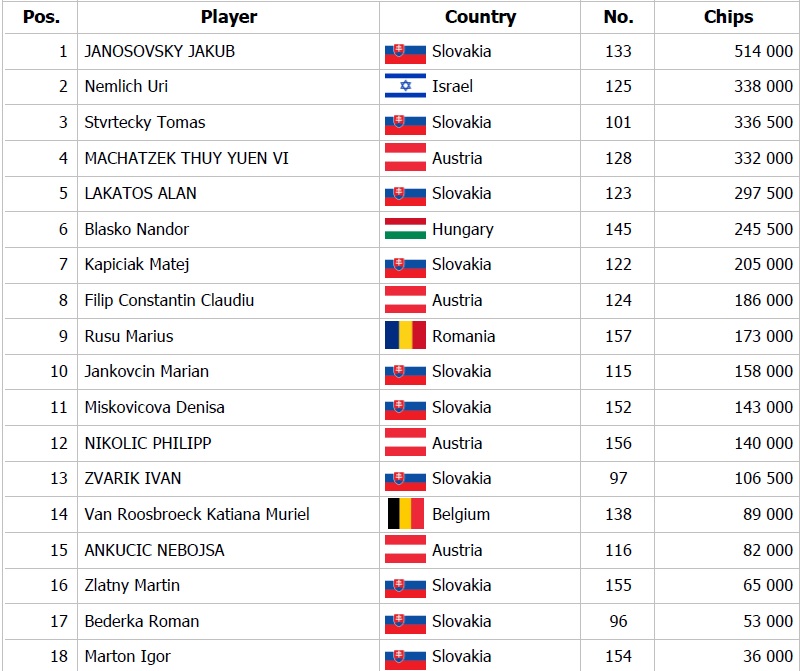This screenshot has height=671, width=800.
Task: Click the Romania flag icon
Action: click(x=405, y=336)
